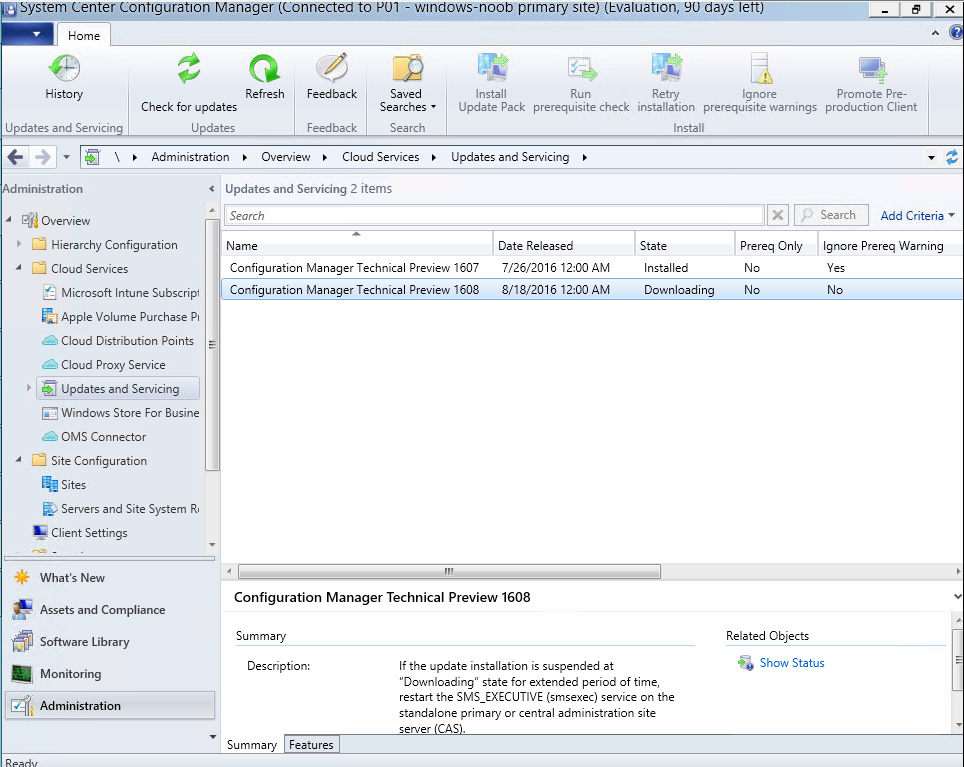Expand Hierarchy Configuration node
This screenshot has height=767, width=964.
coord(19,244)
